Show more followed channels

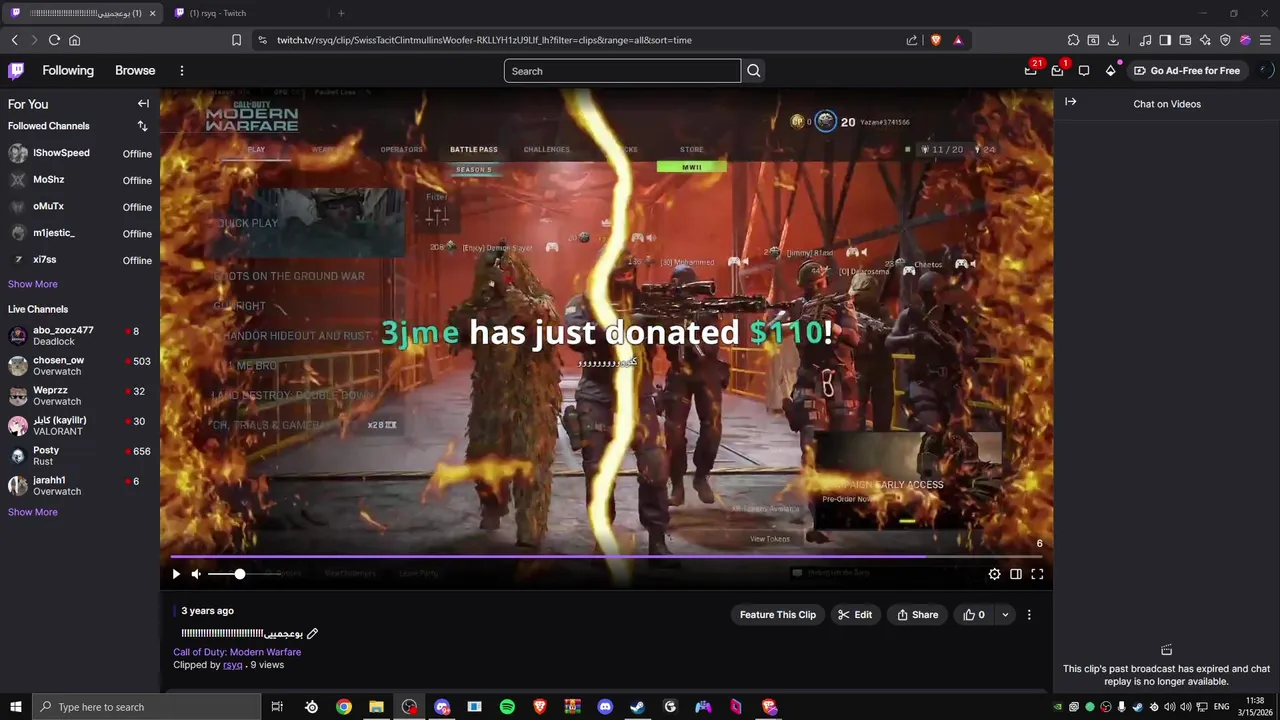point(33,284)
